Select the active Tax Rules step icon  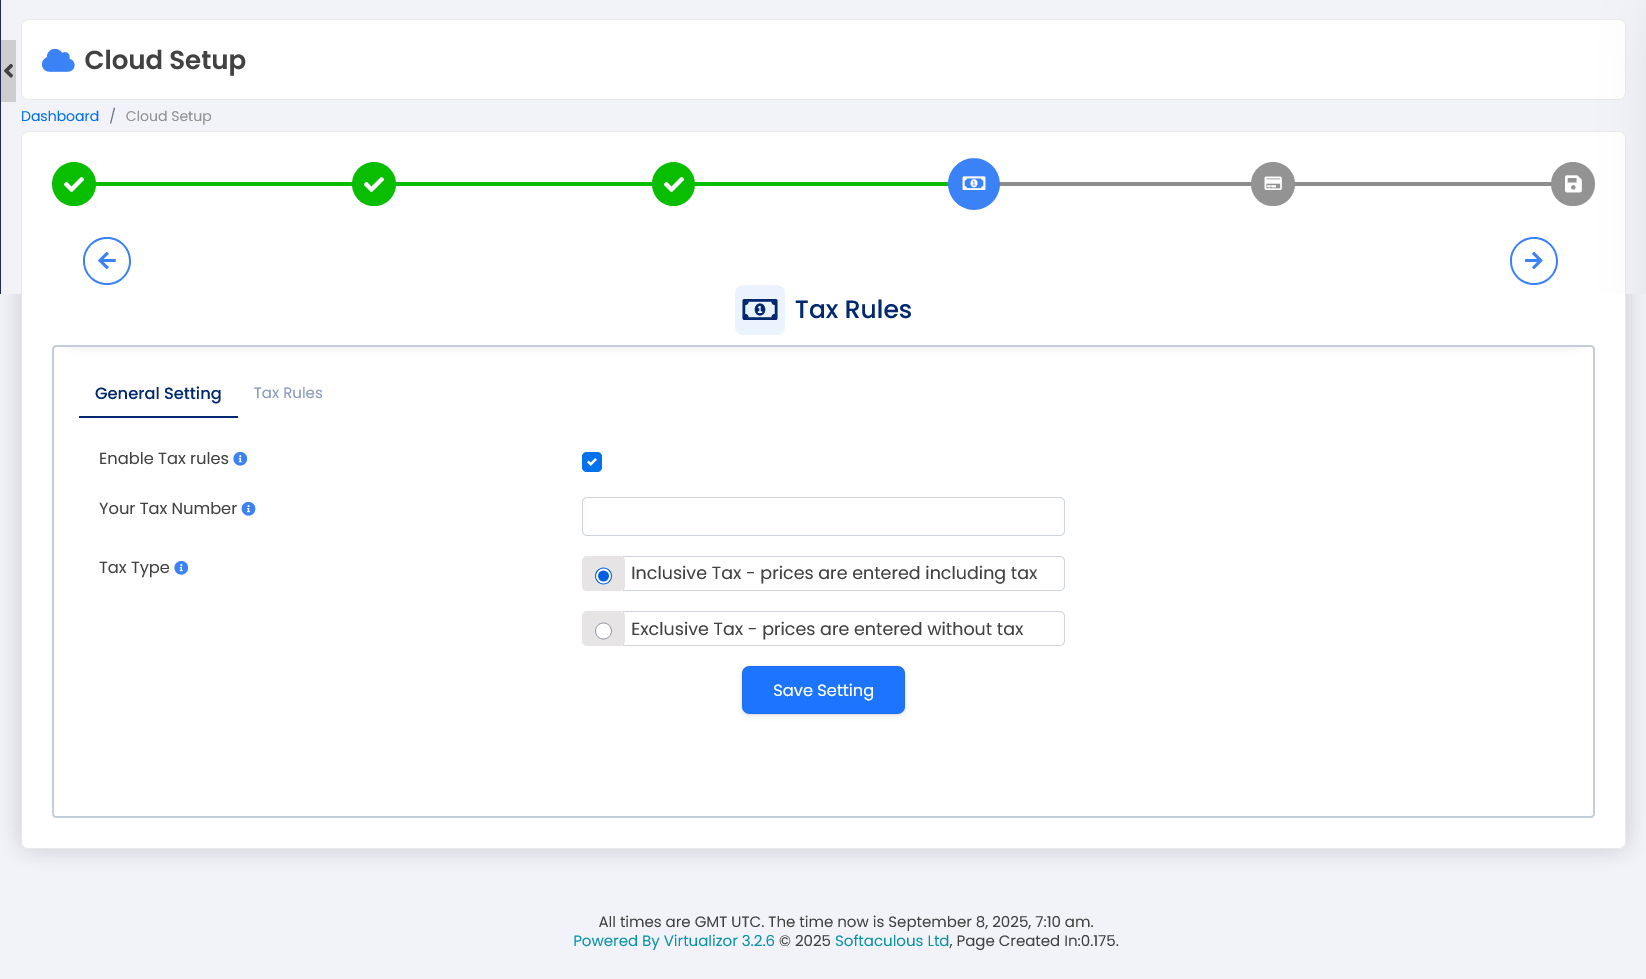tap(974, 184)
